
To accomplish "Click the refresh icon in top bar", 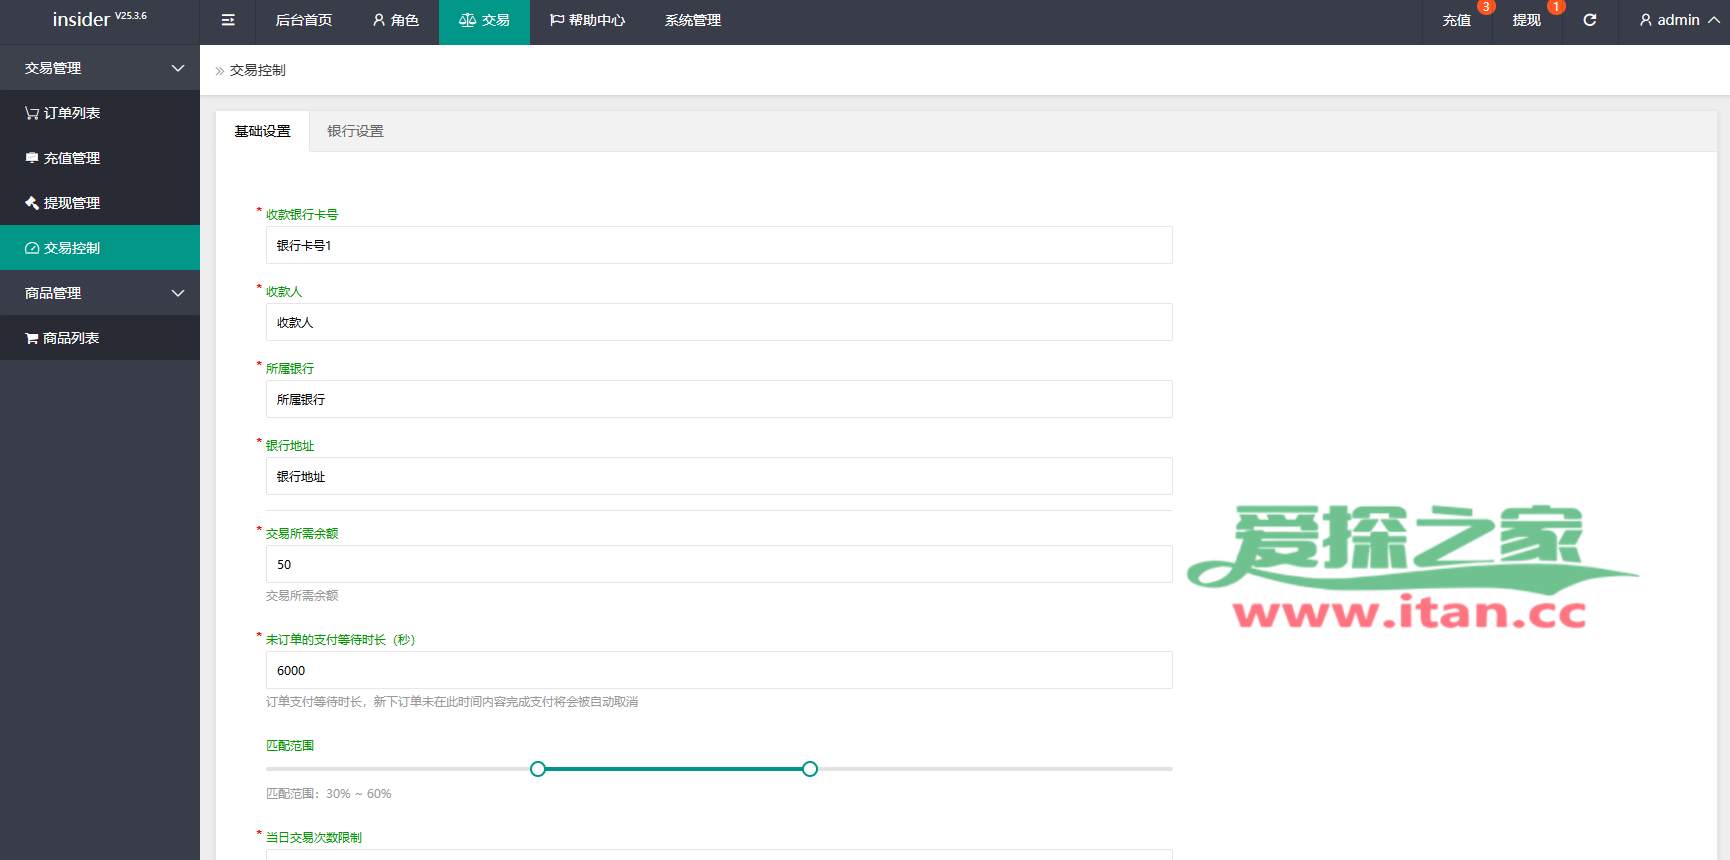I will (1589, 20).
